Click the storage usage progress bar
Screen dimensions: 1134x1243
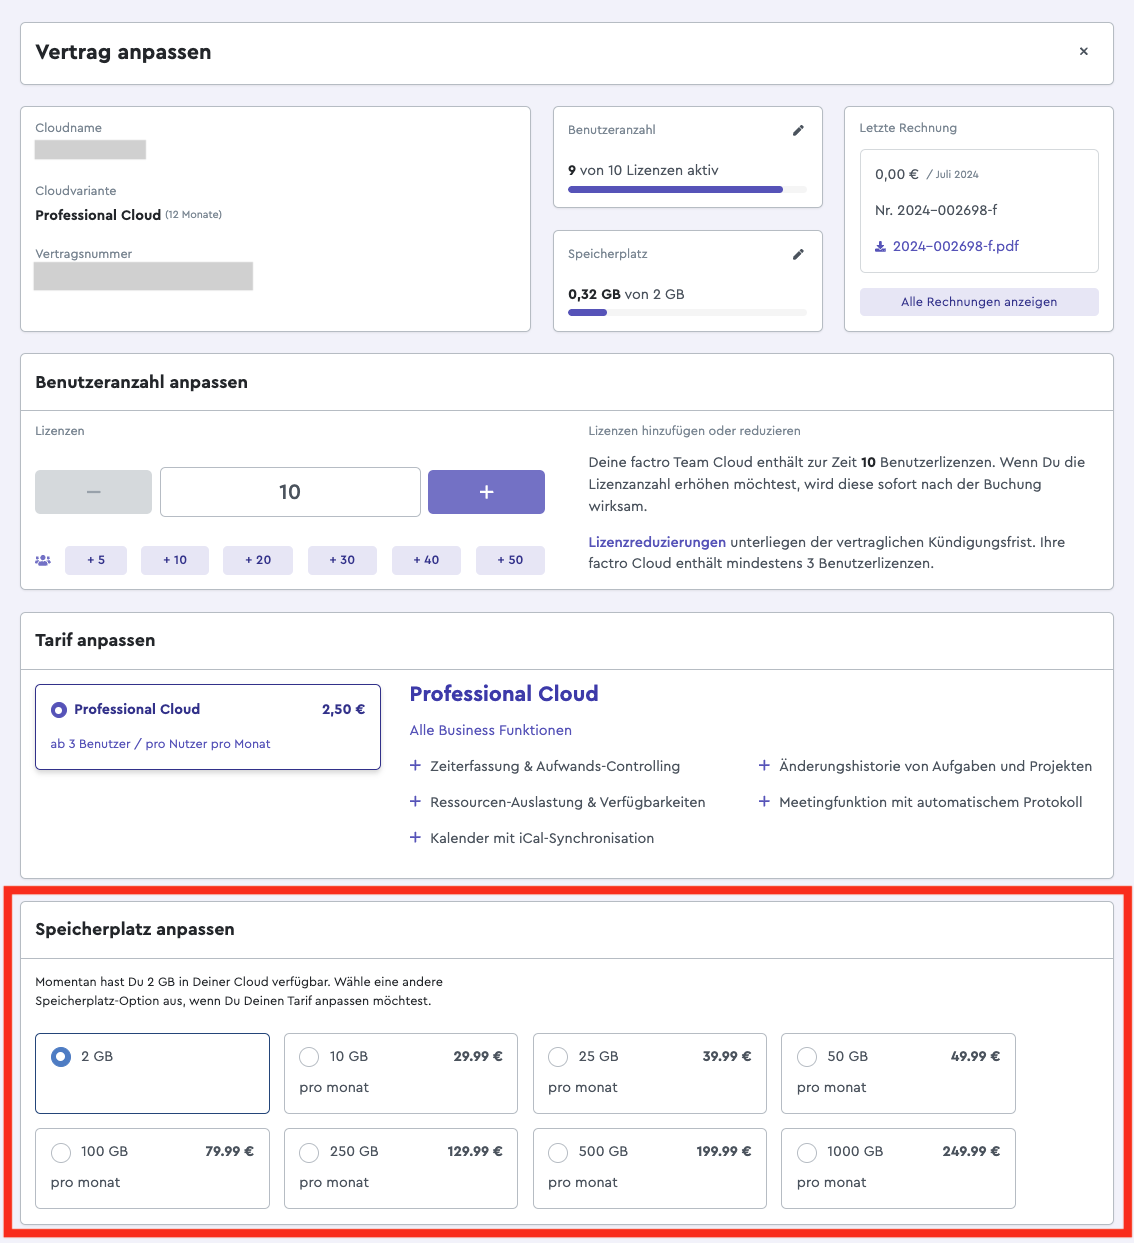click(x=687, y=313)
